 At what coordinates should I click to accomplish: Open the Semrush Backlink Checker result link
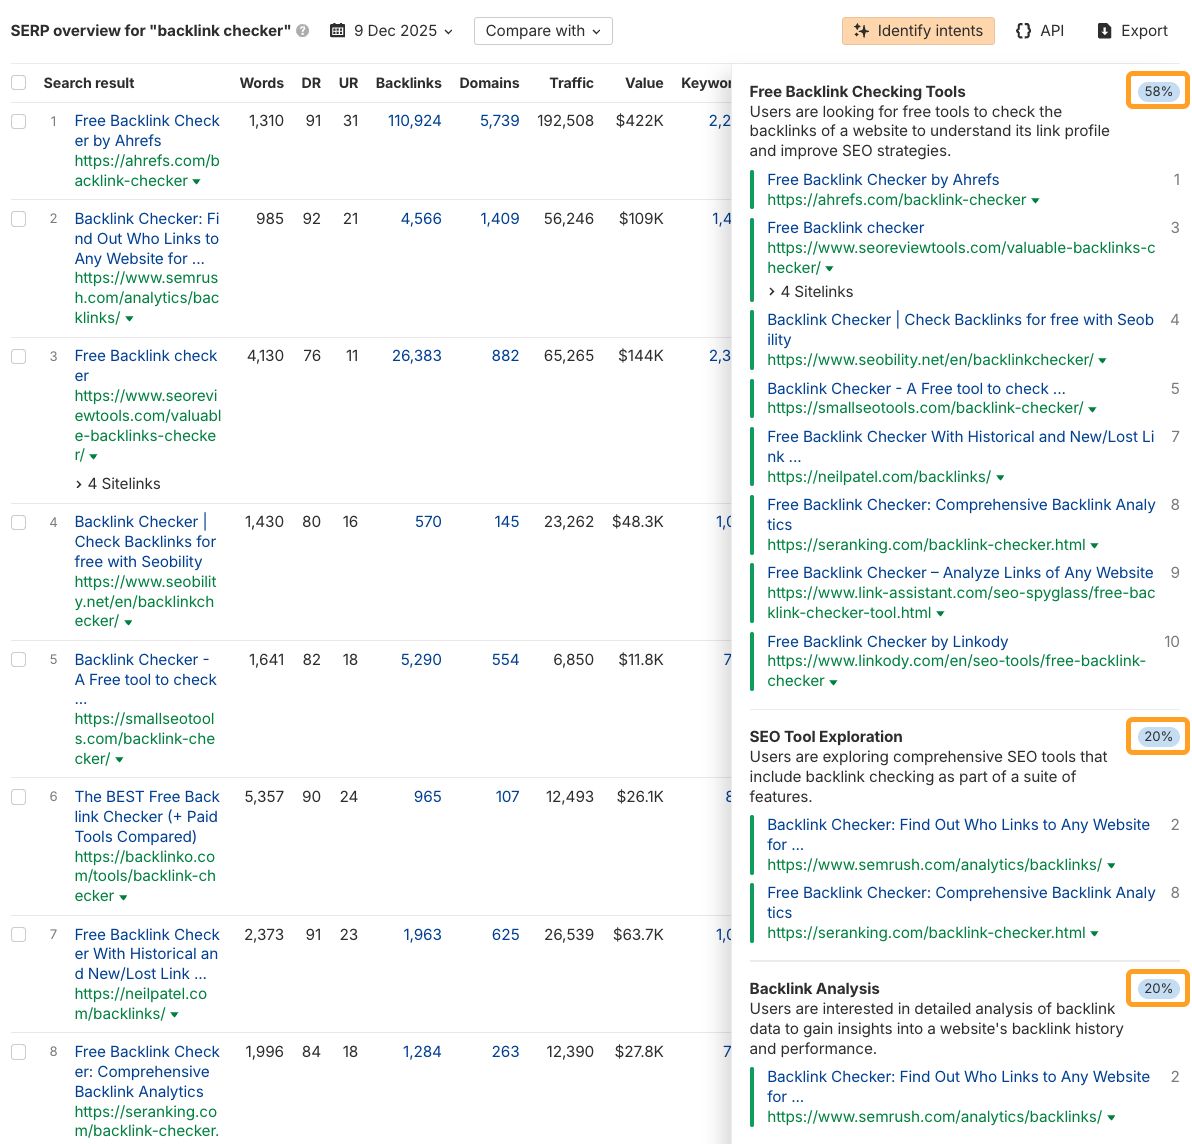pyautogui.click(x=145, y=238)
